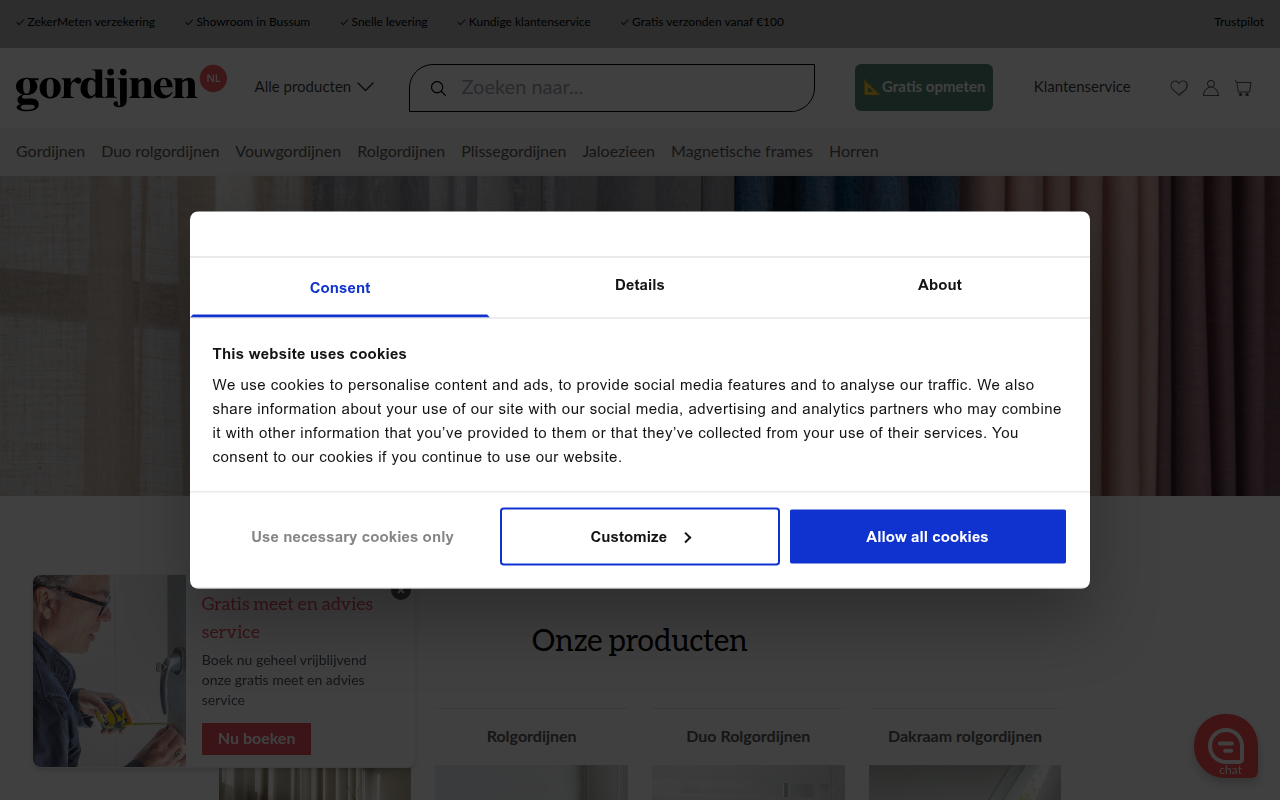Viewport: 1280px width, 800px height.
Task: Open the chat bubble widget
Action: tap(1226, 746)
